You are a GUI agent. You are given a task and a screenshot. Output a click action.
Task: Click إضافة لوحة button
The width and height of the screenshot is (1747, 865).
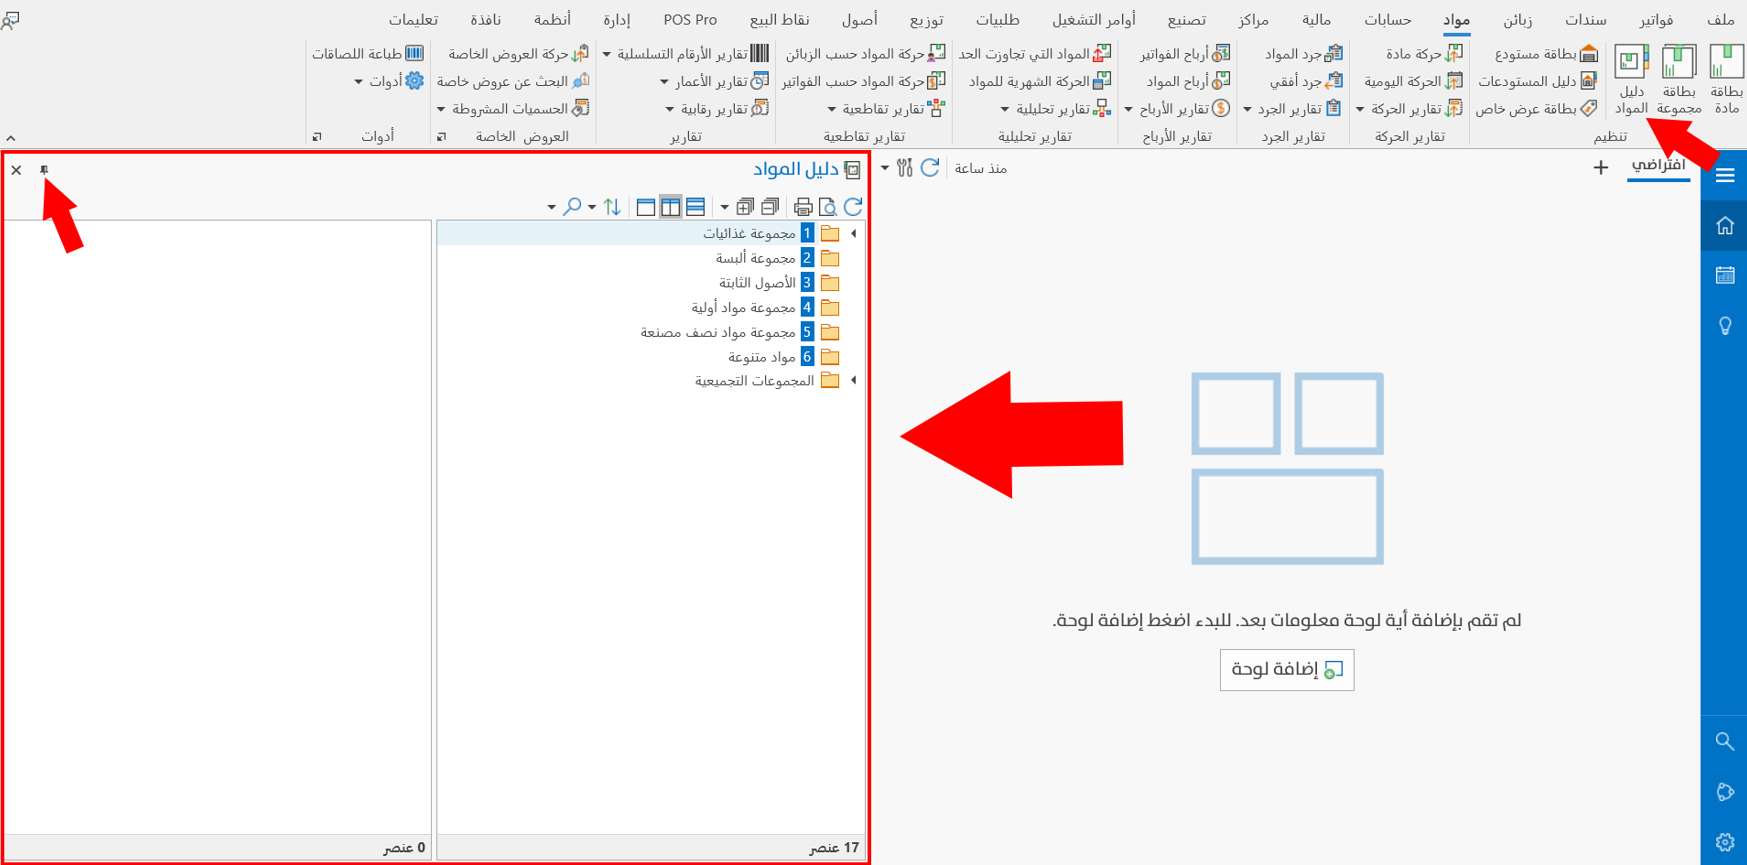pos(1287,670)
